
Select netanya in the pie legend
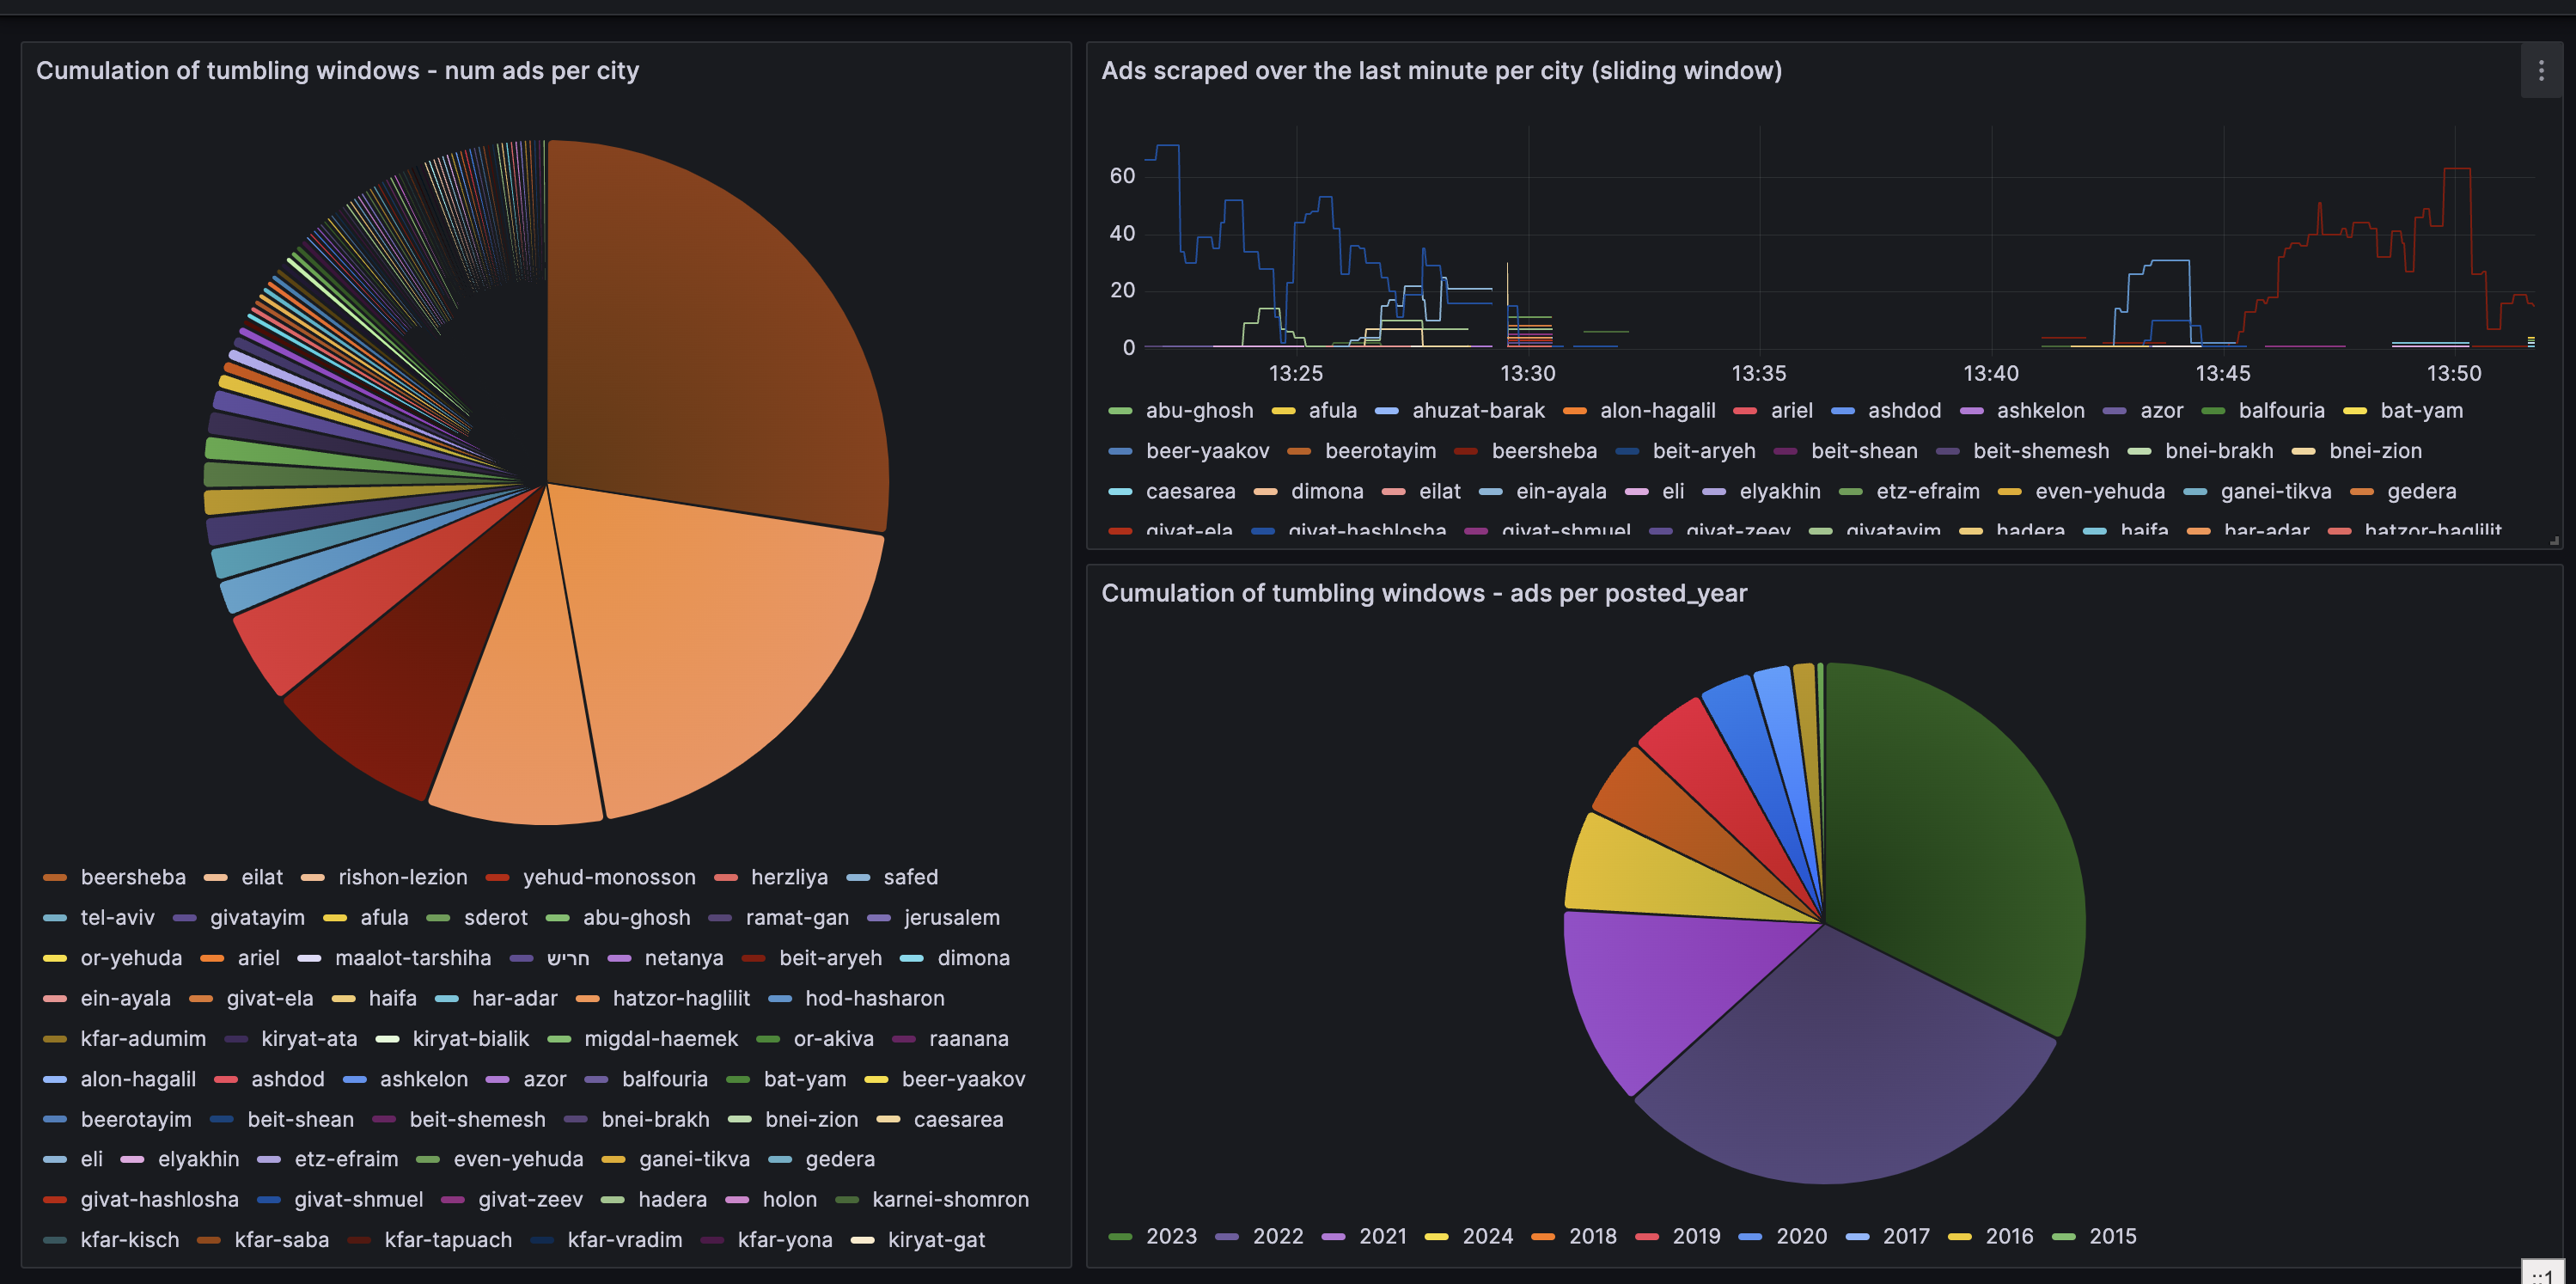click(684, 958)
